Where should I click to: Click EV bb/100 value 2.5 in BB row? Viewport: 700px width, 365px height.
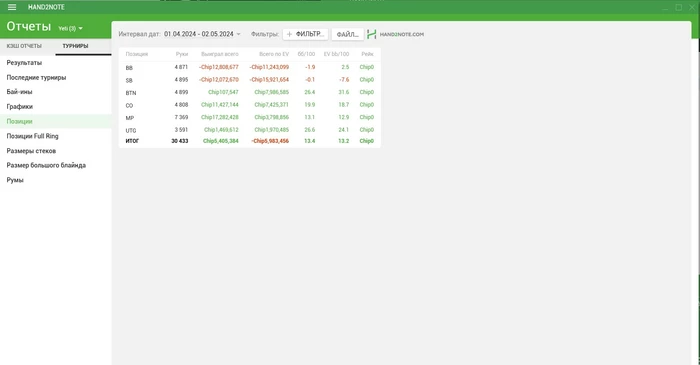(346, 67)
